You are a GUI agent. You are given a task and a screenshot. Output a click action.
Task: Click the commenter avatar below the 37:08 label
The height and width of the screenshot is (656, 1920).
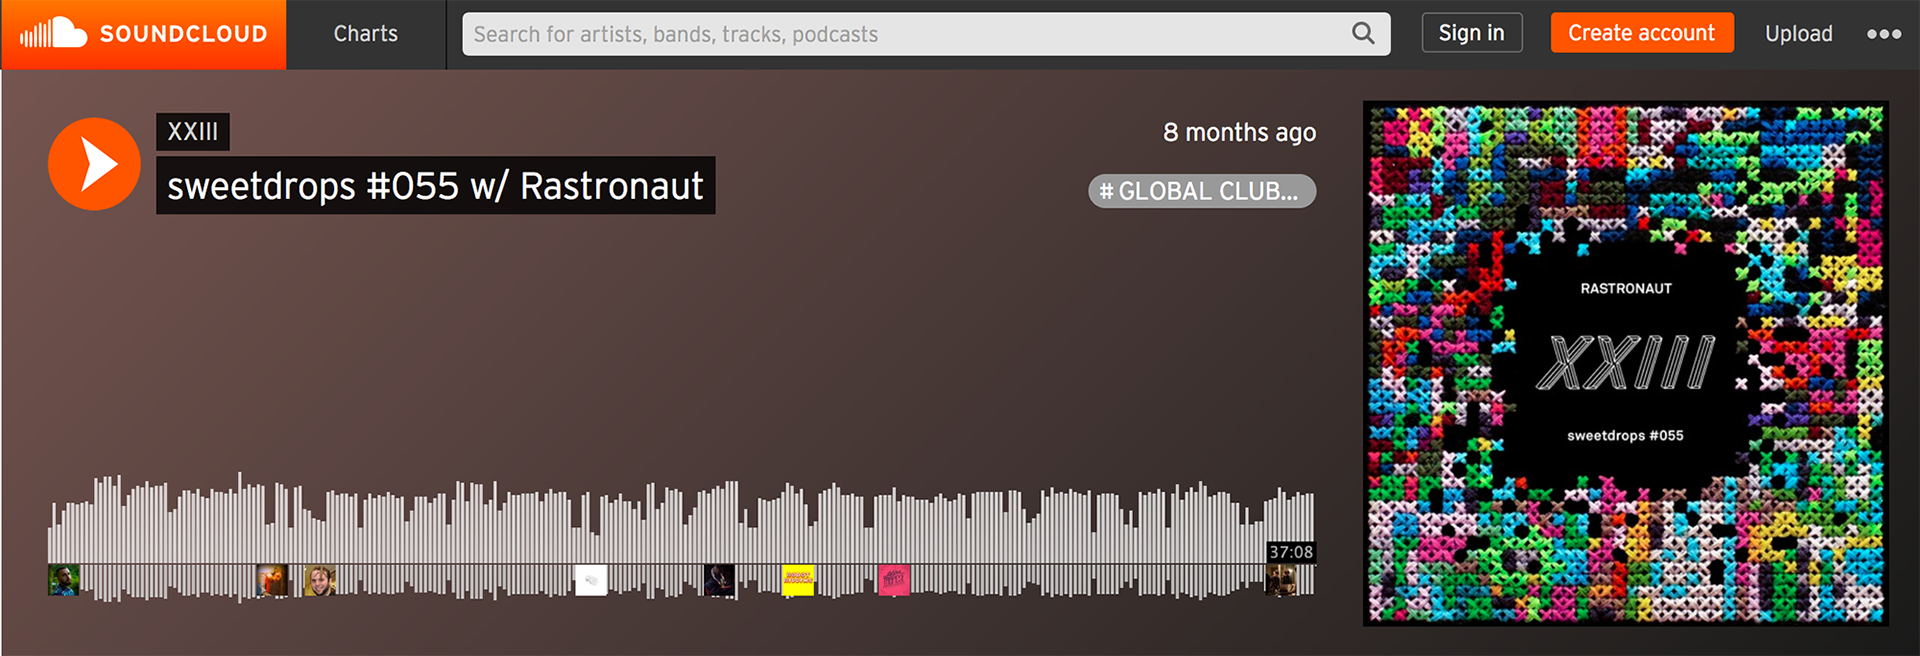(1281, 580)
